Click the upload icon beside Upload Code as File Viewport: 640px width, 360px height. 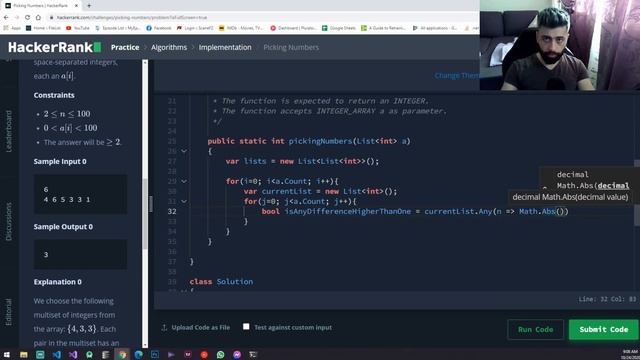pyautogui.click(x=164, y=327)
